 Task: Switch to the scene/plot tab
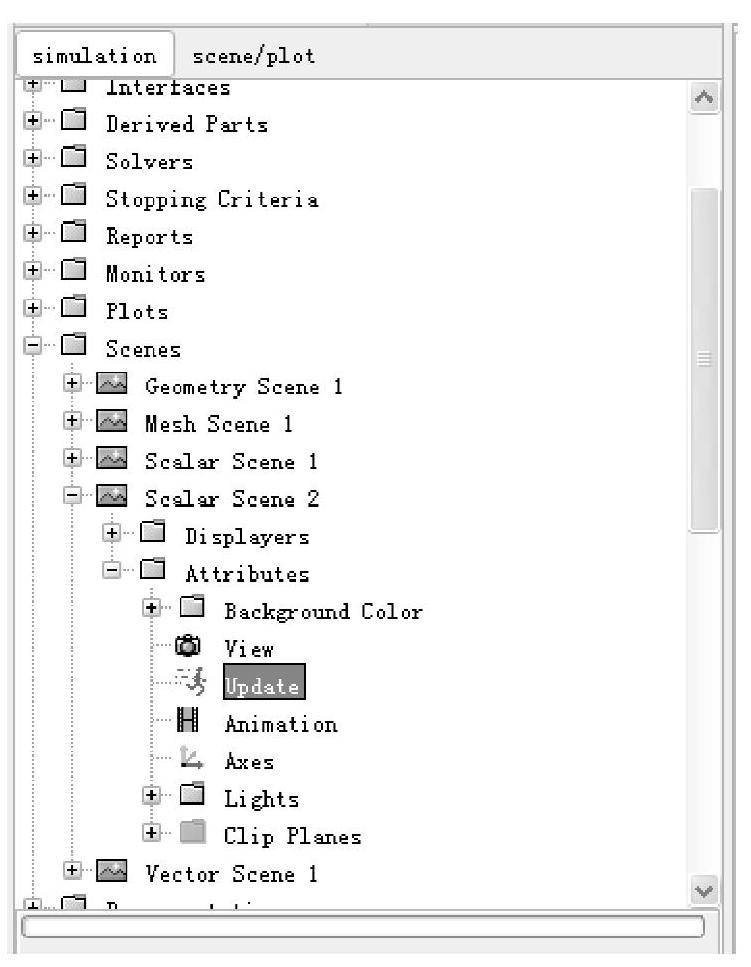(x=253, y=56)
